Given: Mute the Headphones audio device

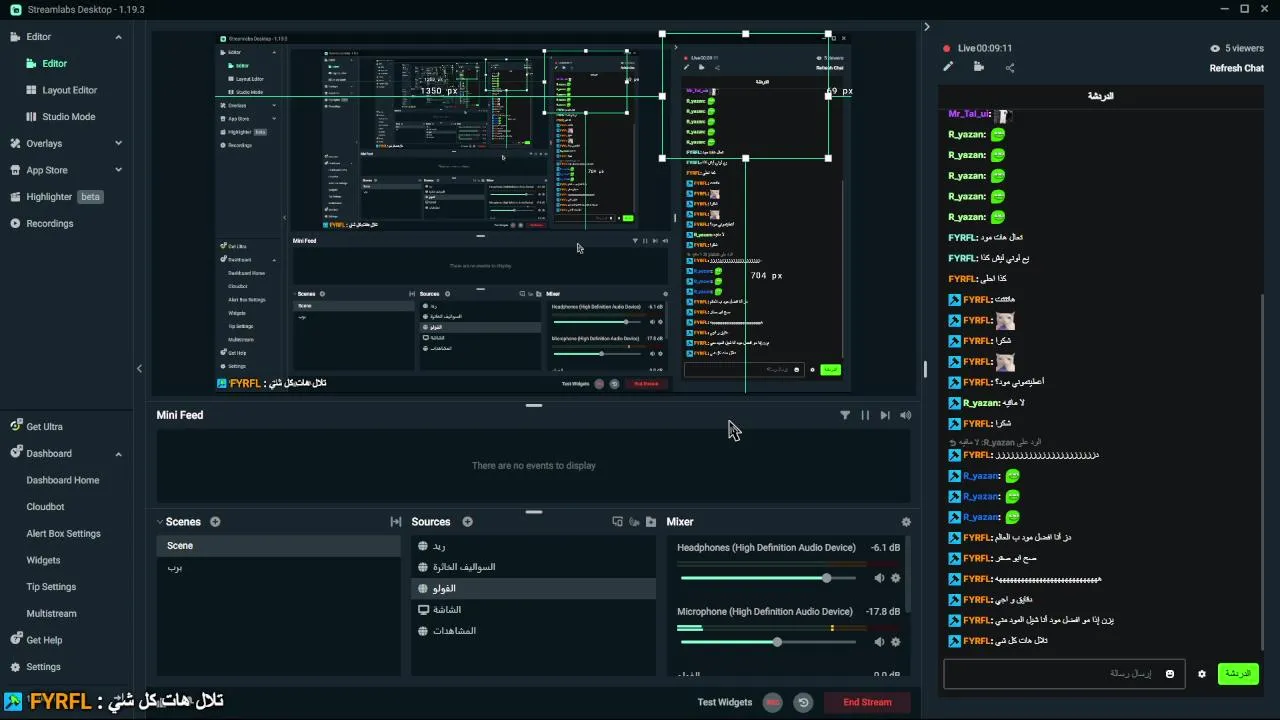Looking at the screenshot, I should pos(879,578).
